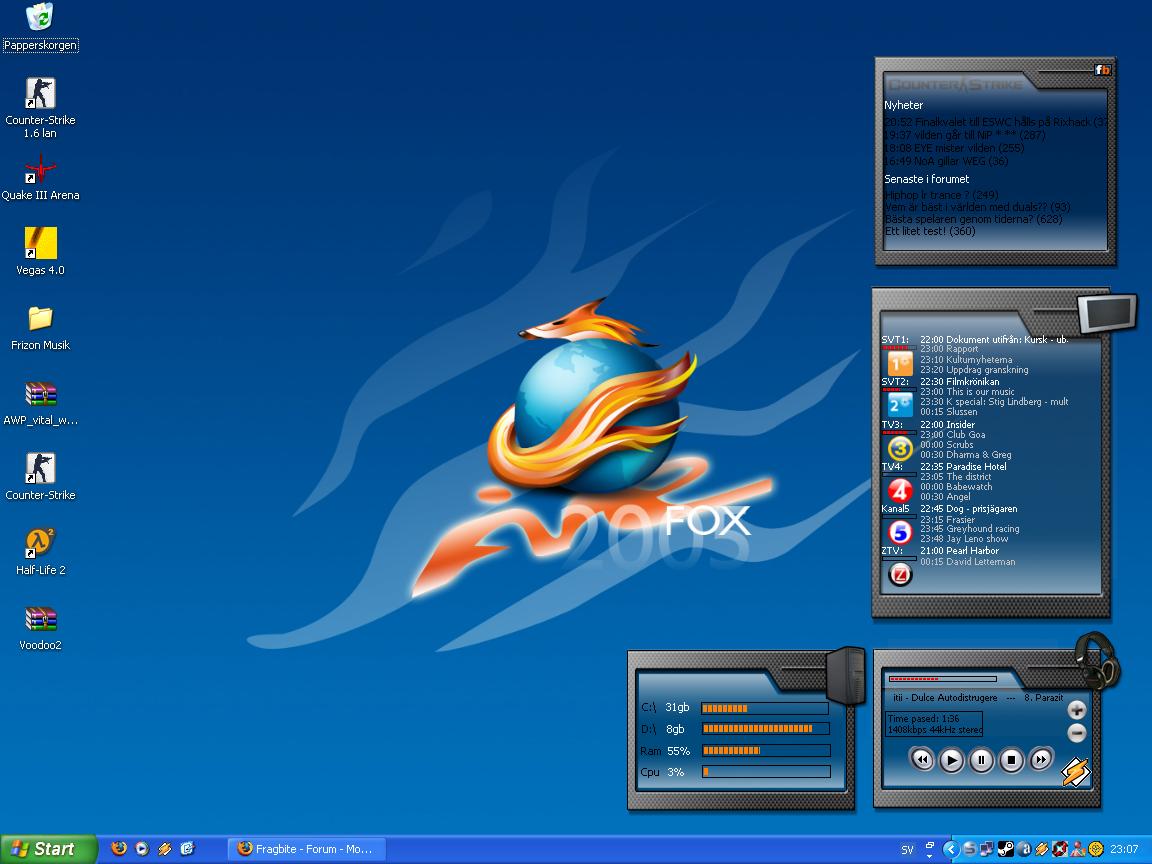Open news item 'EYE mister vilden (255)'

coord(954,148)
